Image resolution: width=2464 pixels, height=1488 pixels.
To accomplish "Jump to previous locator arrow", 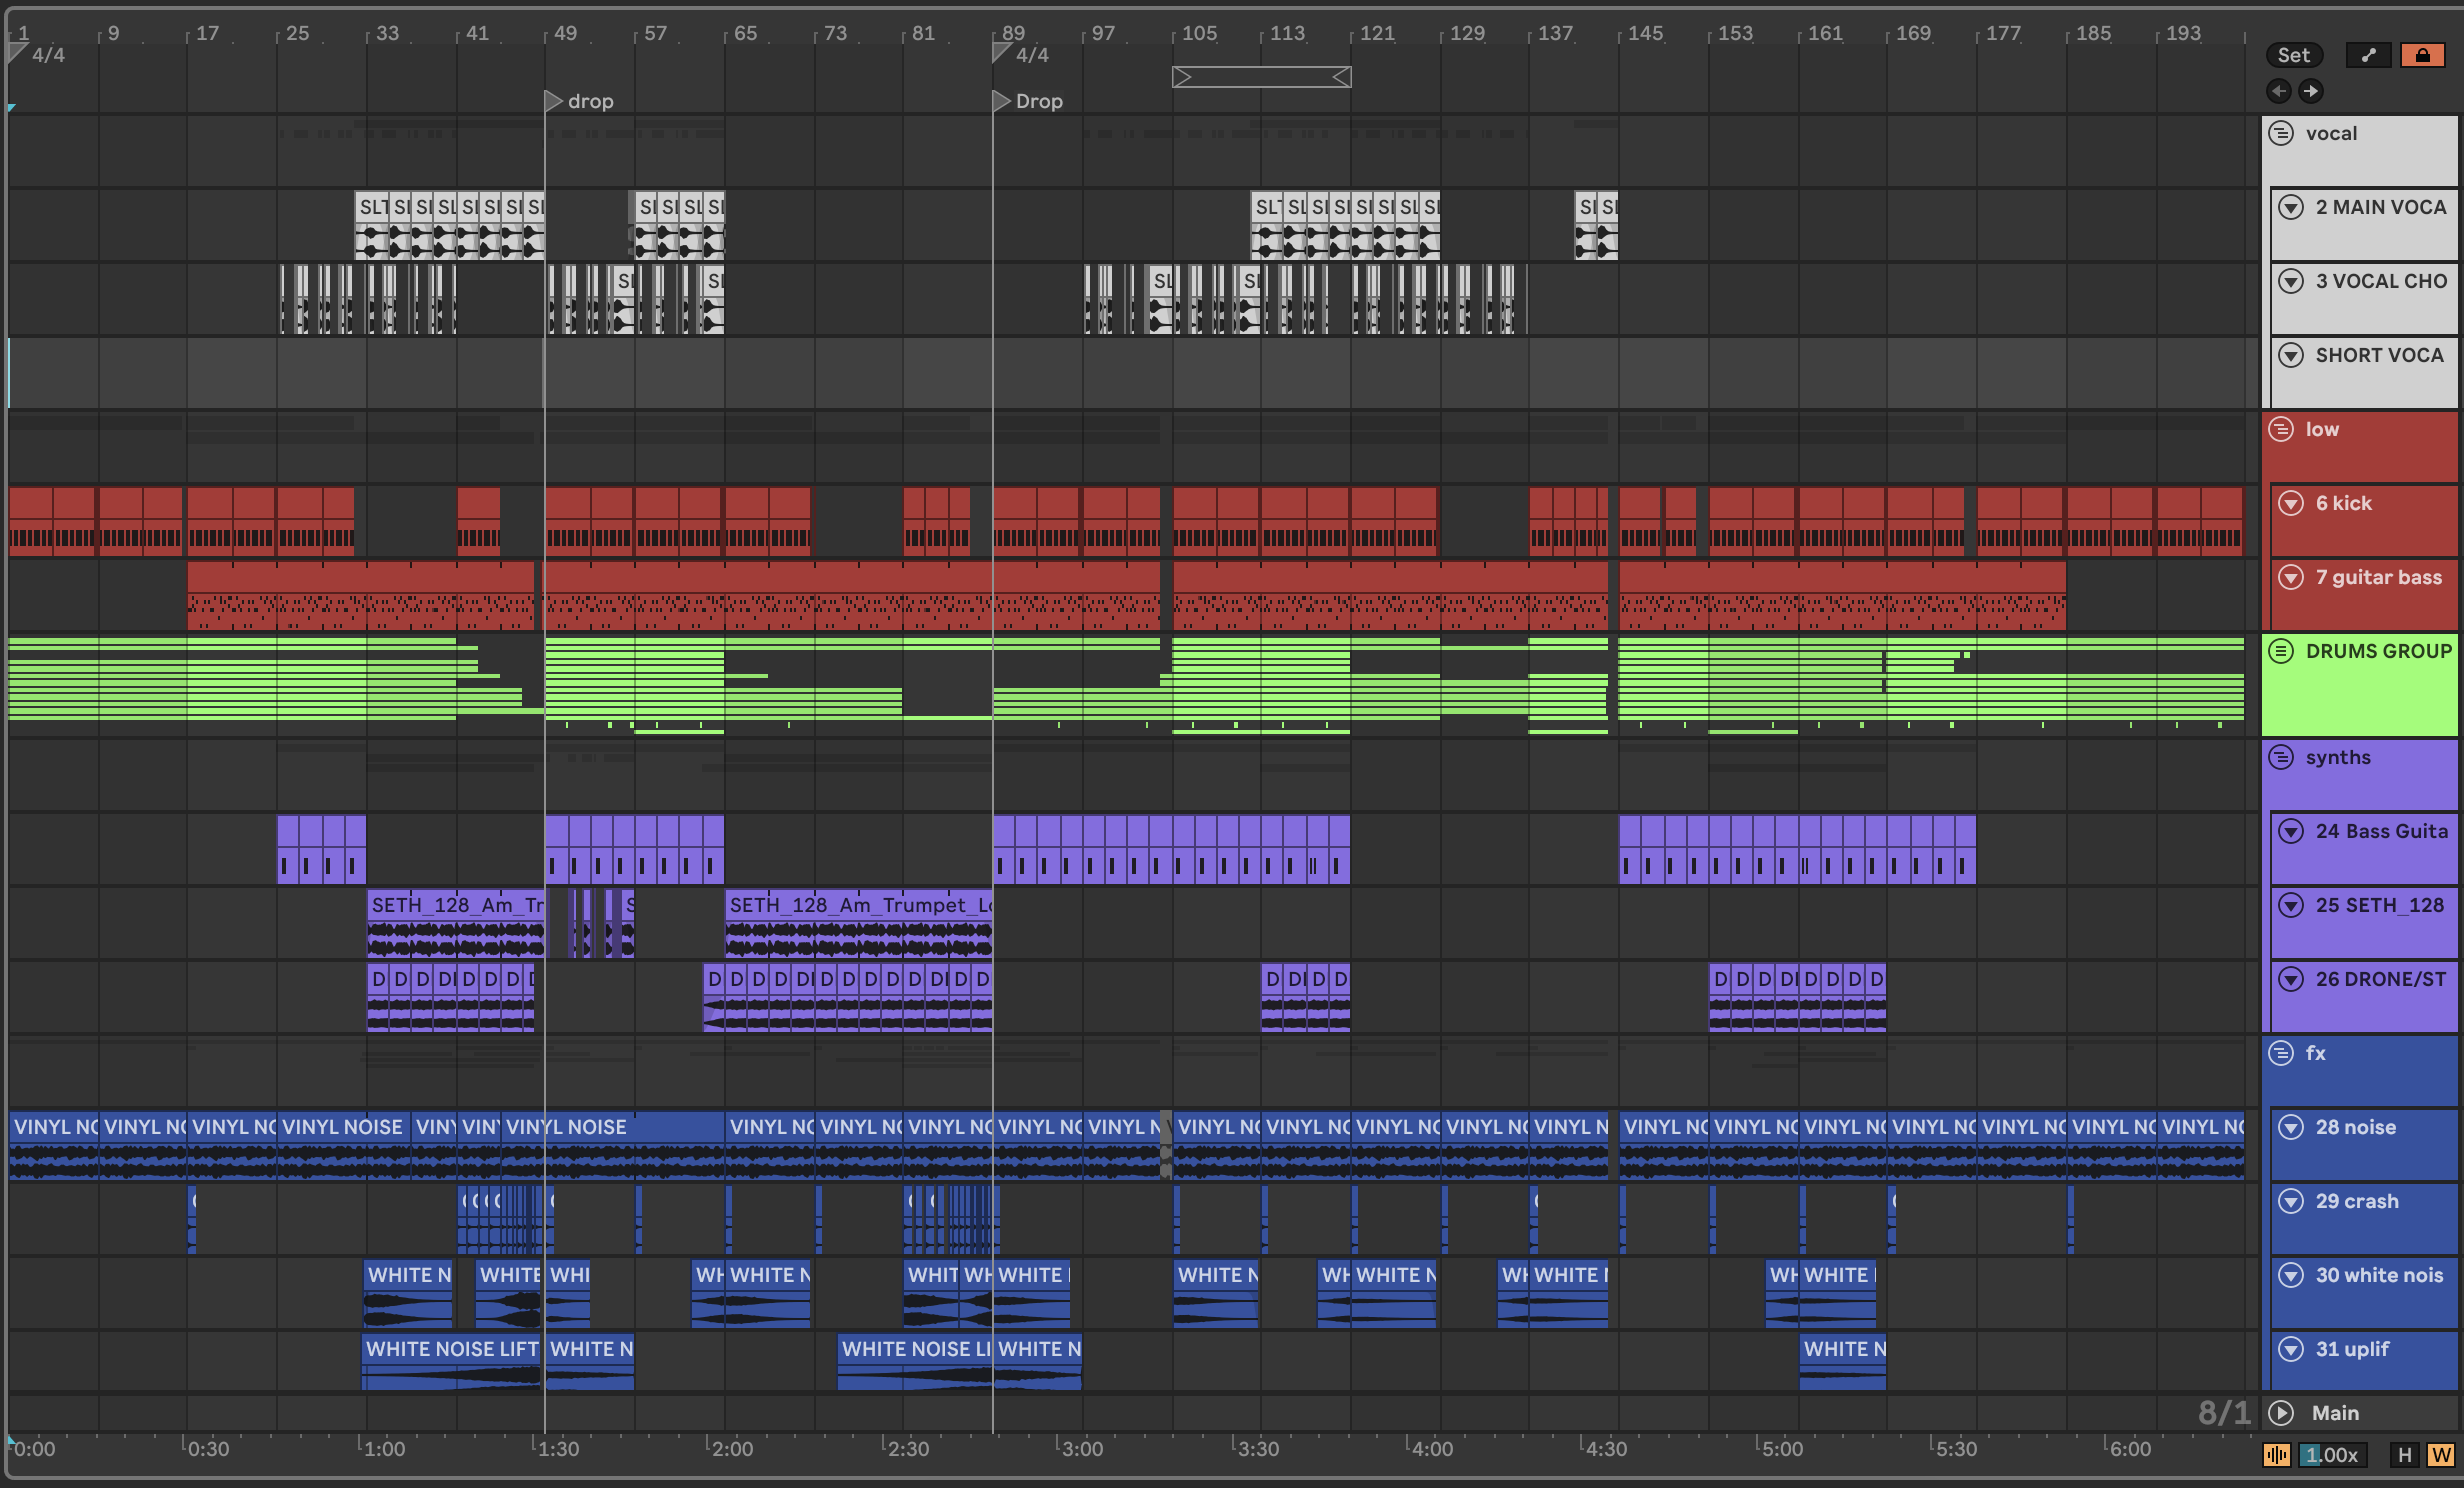I will (2278, 92).
